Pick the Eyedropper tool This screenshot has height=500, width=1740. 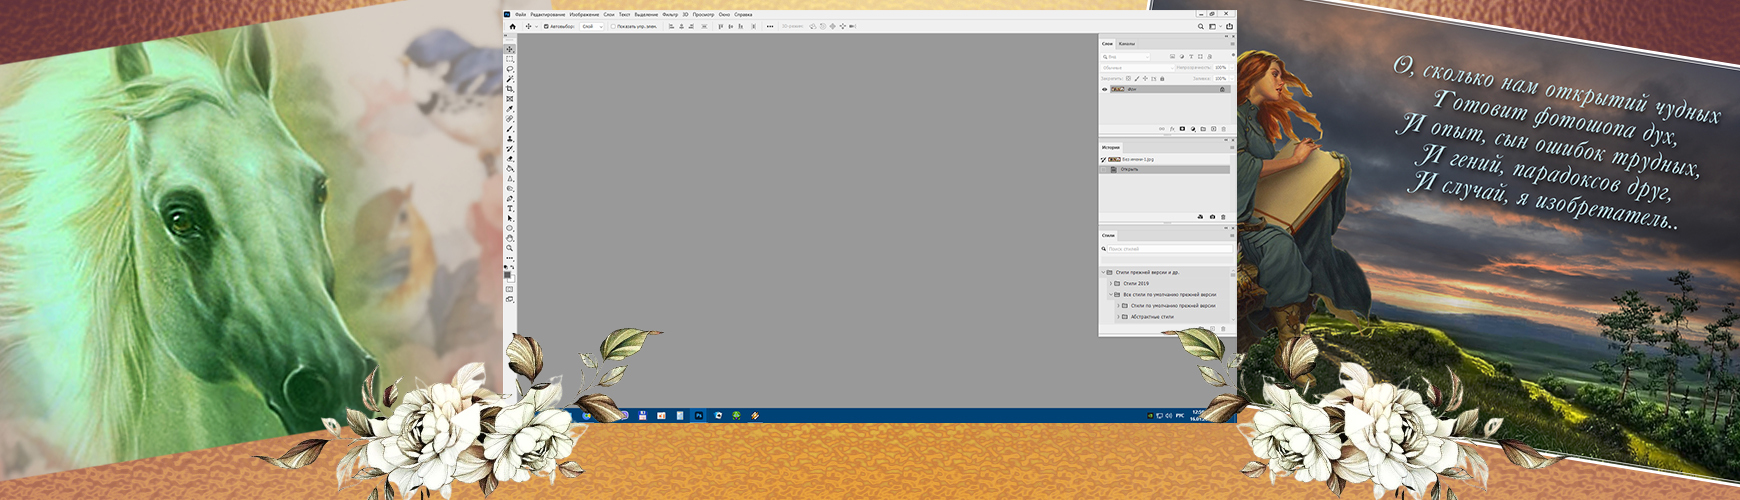(x=510, y=109)
